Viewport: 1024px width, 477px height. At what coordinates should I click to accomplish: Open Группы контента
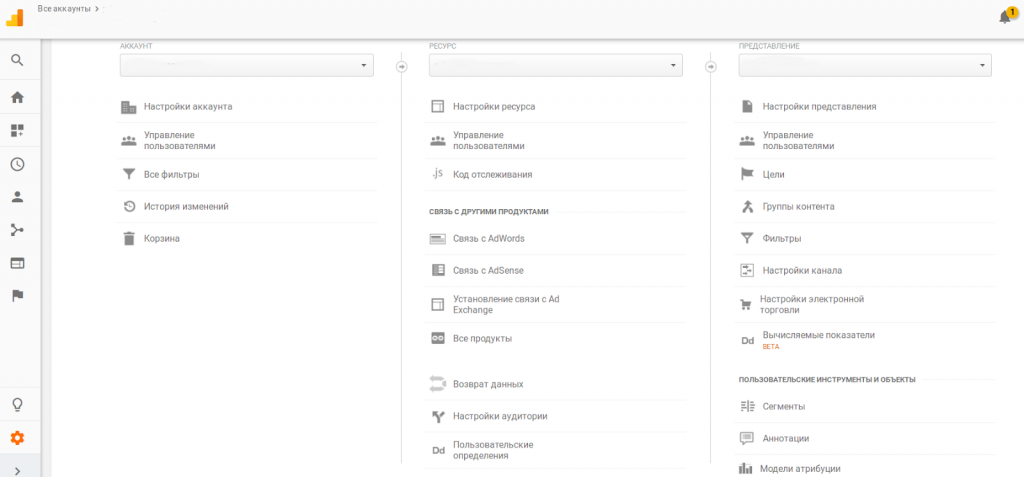(x=798, y=206)
